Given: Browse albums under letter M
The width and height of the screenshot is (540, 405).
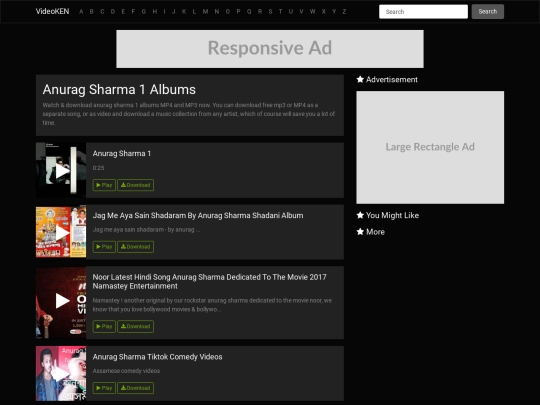Looking at the screenshot, I should click(205, 11).
